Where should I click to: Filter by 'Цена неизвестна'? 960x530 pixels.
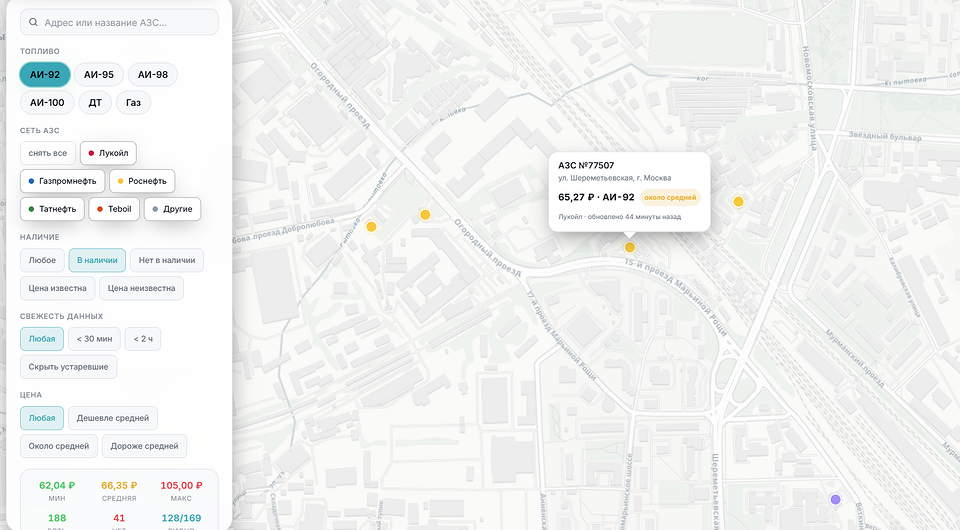141,288
